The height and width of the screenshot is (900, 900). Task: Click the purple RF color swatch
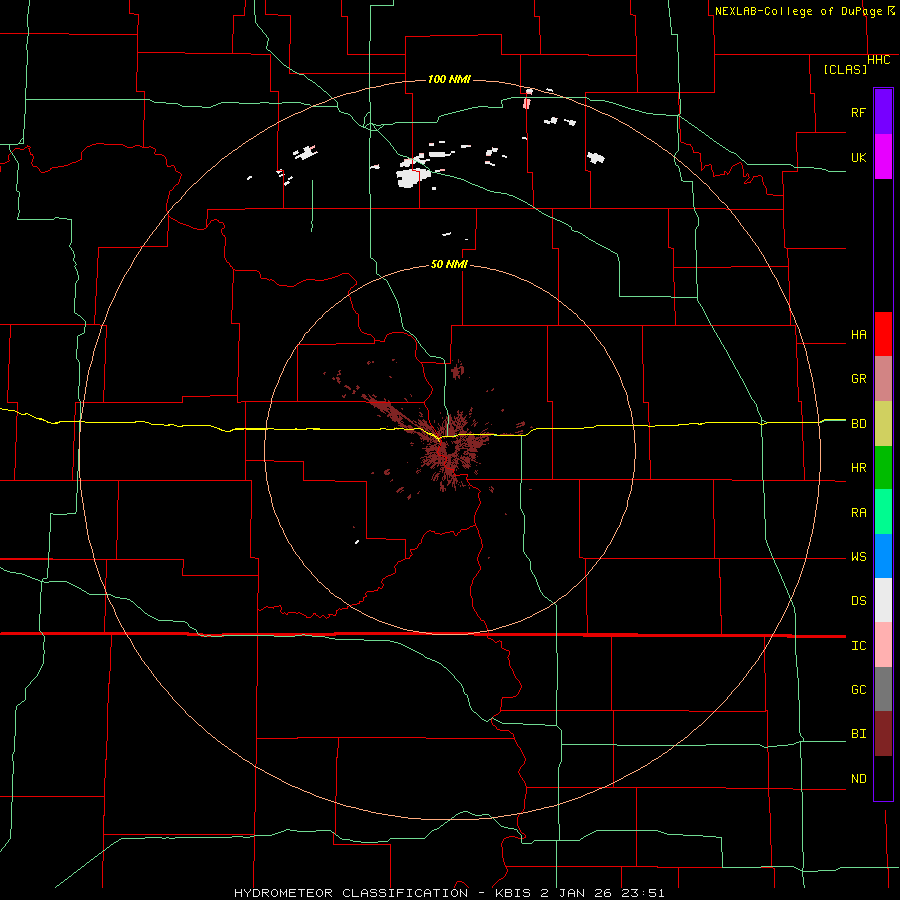[x=883, y=112]
